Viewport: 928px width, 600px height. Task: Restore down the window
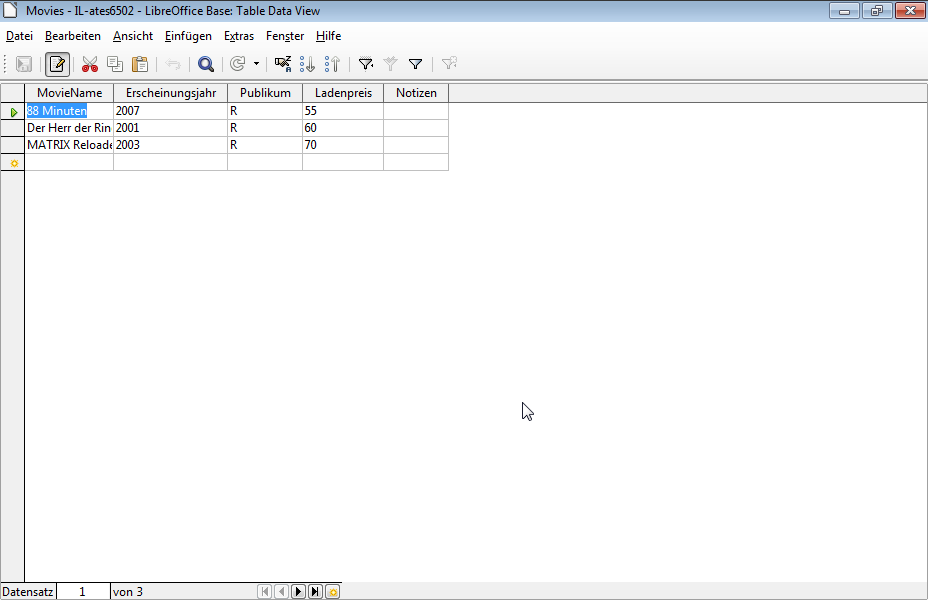pyautogui.click(x=877, y=11)
